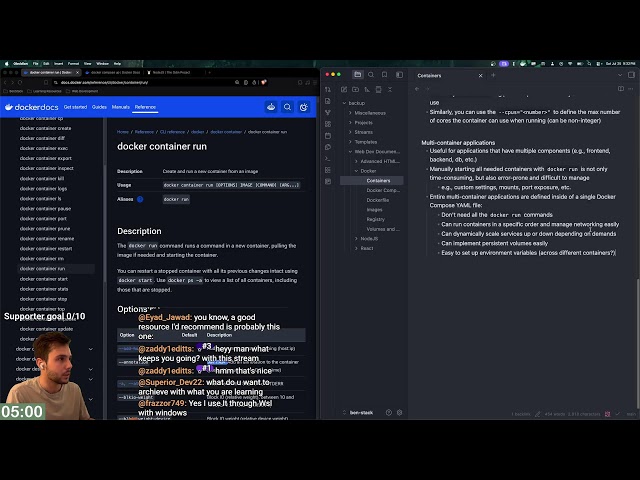Switch Obsidian note to reading view
The image size is (640, 480).
click(621, 89)
